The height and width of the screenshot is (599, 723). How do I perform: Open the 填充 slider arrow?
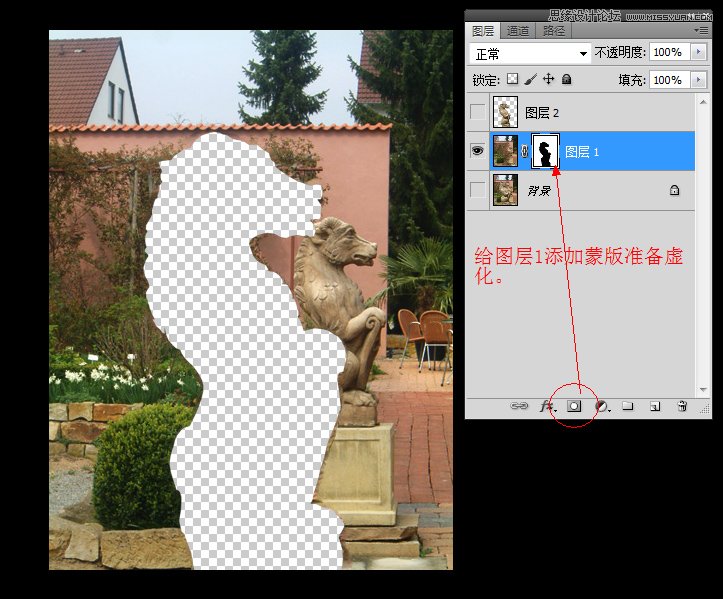coord(698,80)
